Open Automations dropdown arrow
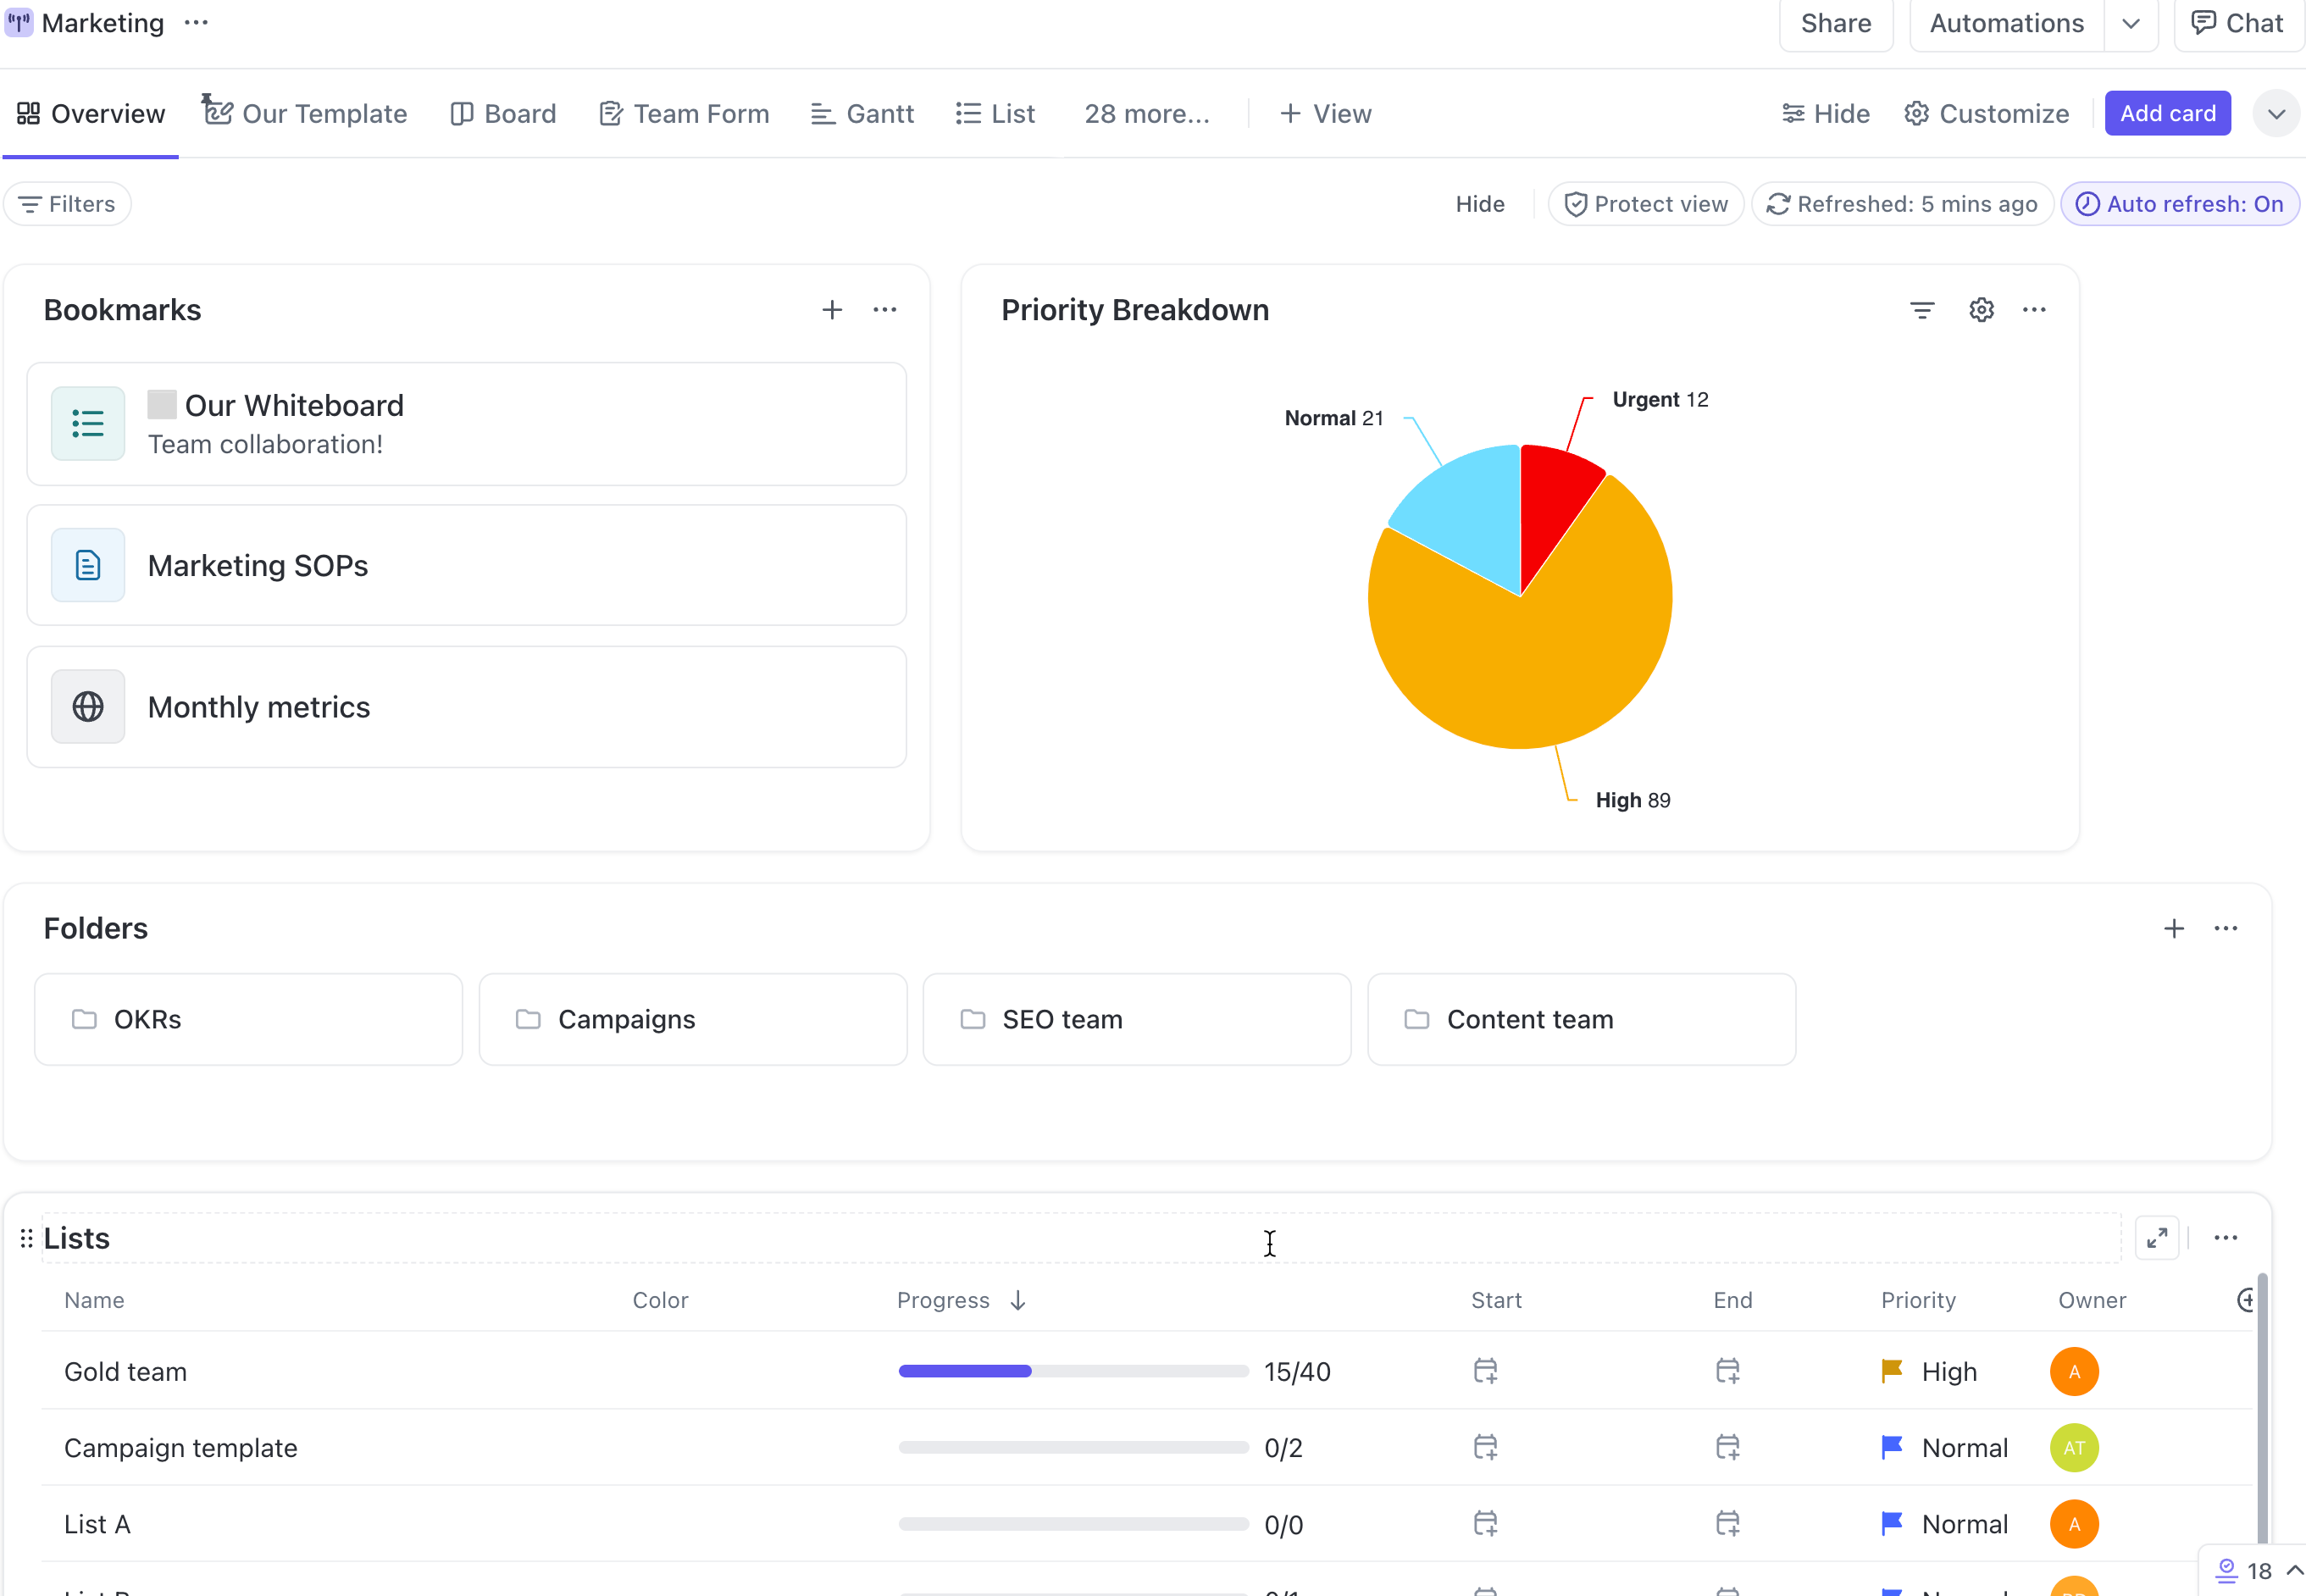Screen dimensions: 2306x1596 (x=2131, y=23)
